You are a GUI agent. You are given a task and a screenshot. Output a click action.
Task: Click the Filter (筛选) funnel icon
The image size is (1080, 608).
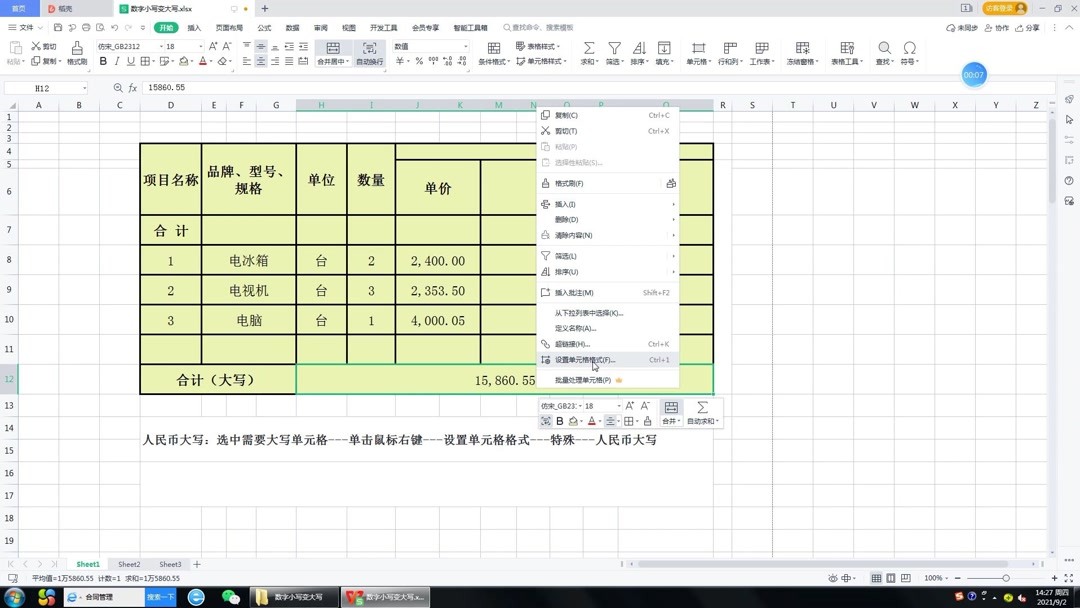613,49
